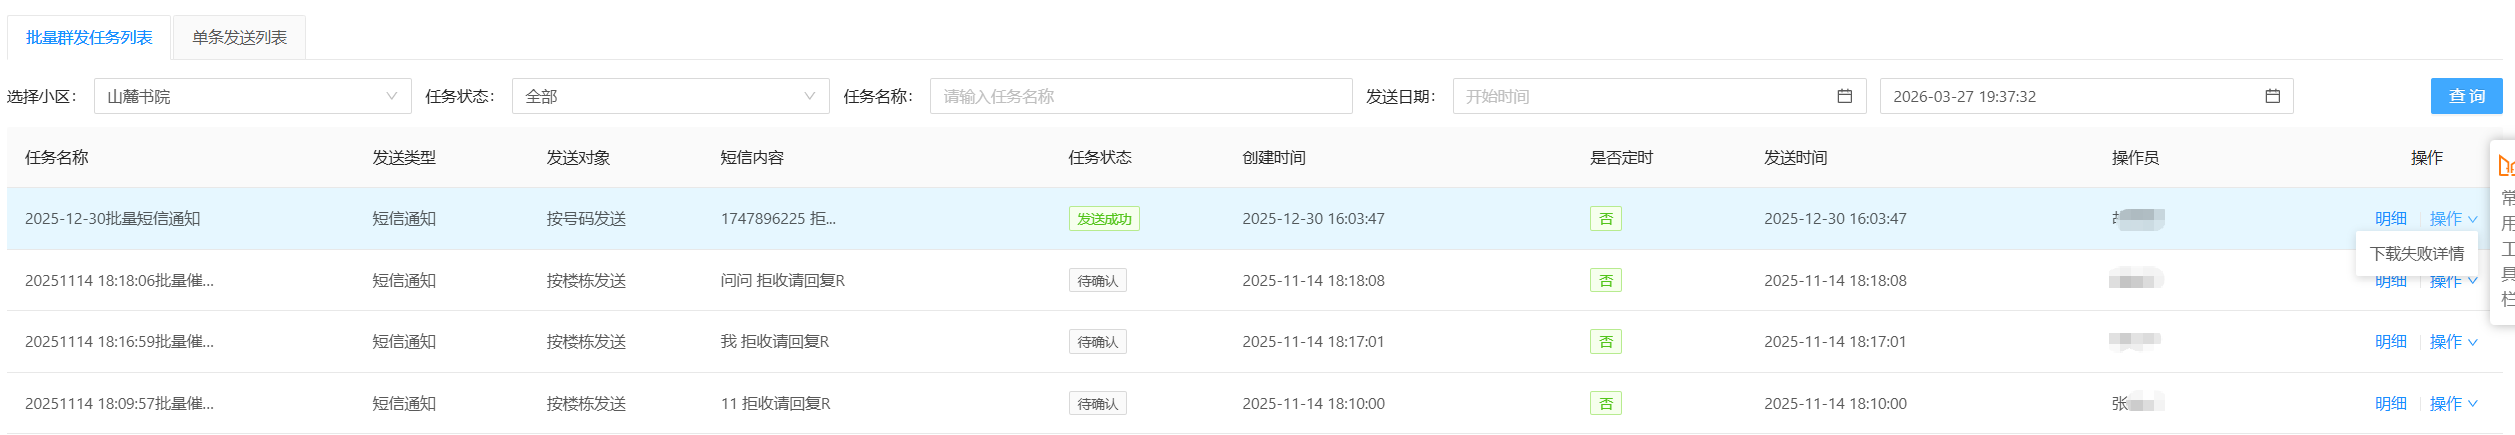This screenshot has width=2515, height=435.
Task: Click the 发送成功 status tag
Action: tap(1104, 218)
